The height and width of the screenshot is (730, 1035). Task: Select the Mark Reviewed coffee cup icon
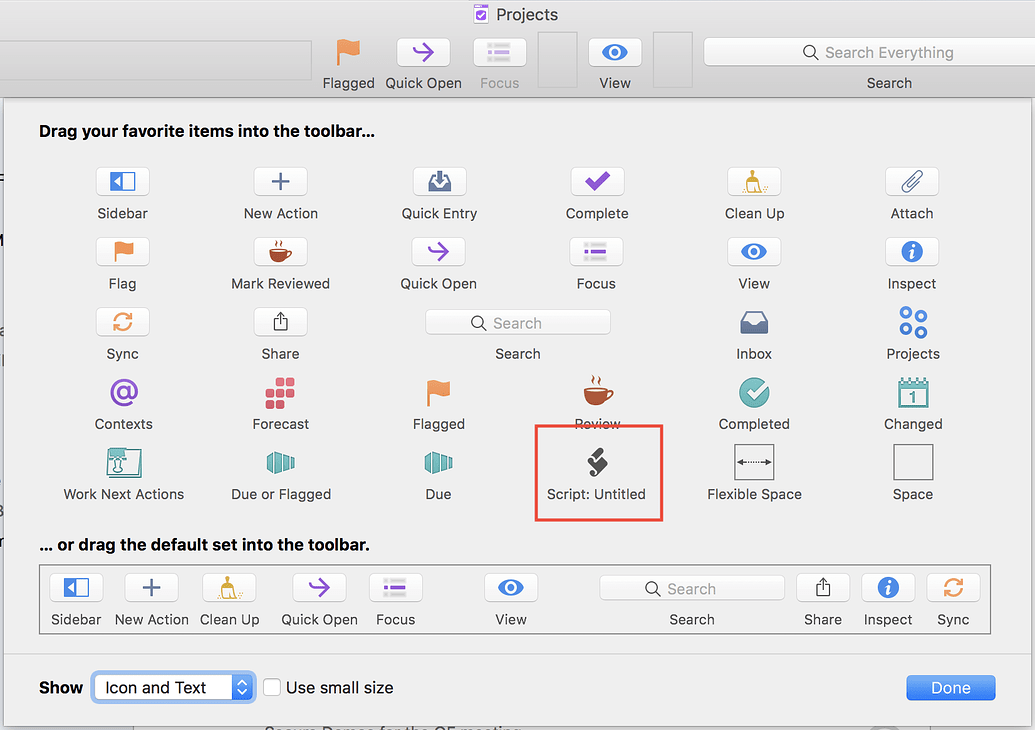[280, 251]
